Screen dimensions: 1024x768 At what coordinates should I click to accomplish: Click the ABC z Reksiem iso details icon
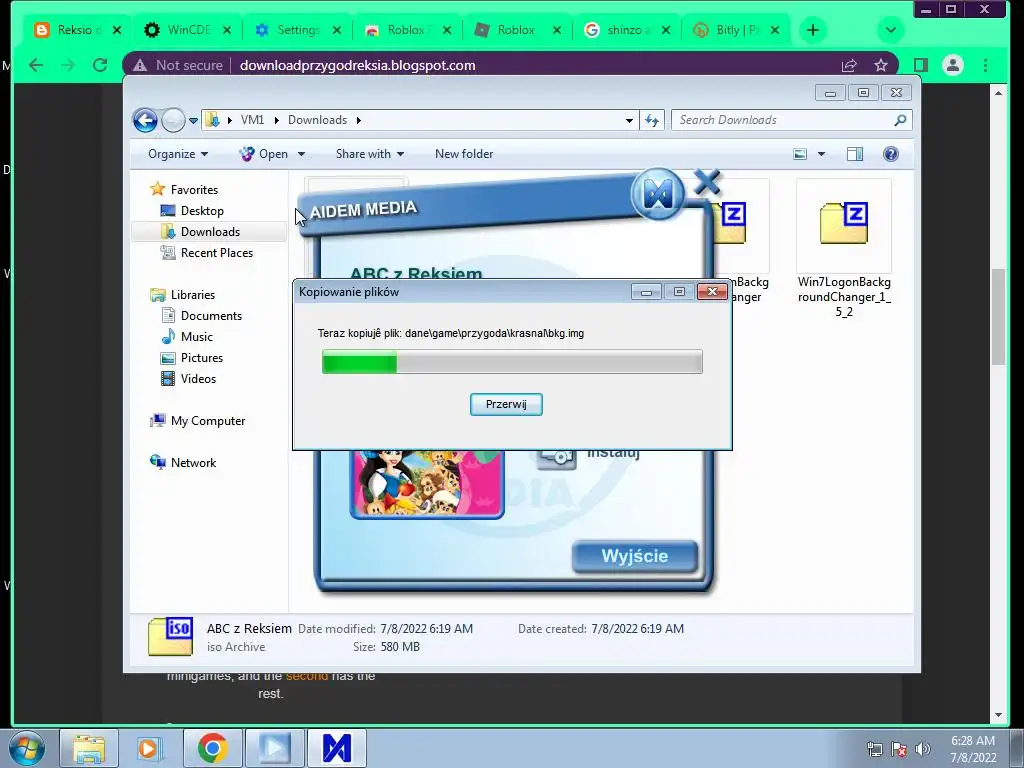tap(170, 637)
